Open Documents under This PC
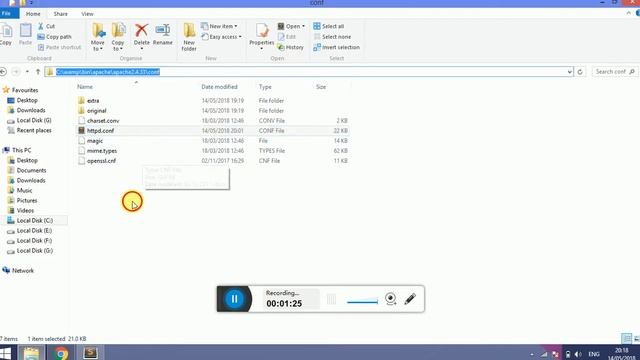The width and height of the screenshot is (640, 360). pos(31,170)
